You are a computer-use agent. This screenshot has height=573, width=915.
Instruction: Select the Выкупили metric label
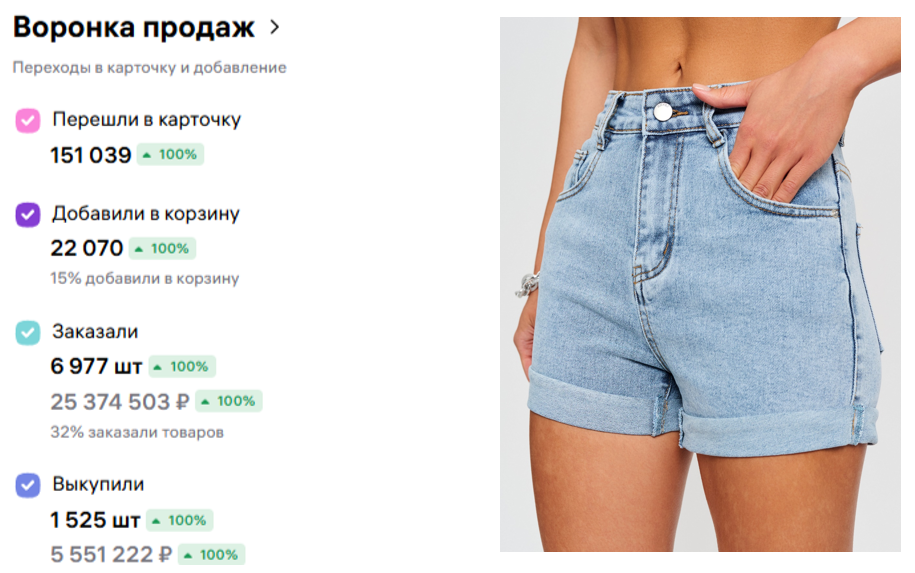[x=98, y=484]
